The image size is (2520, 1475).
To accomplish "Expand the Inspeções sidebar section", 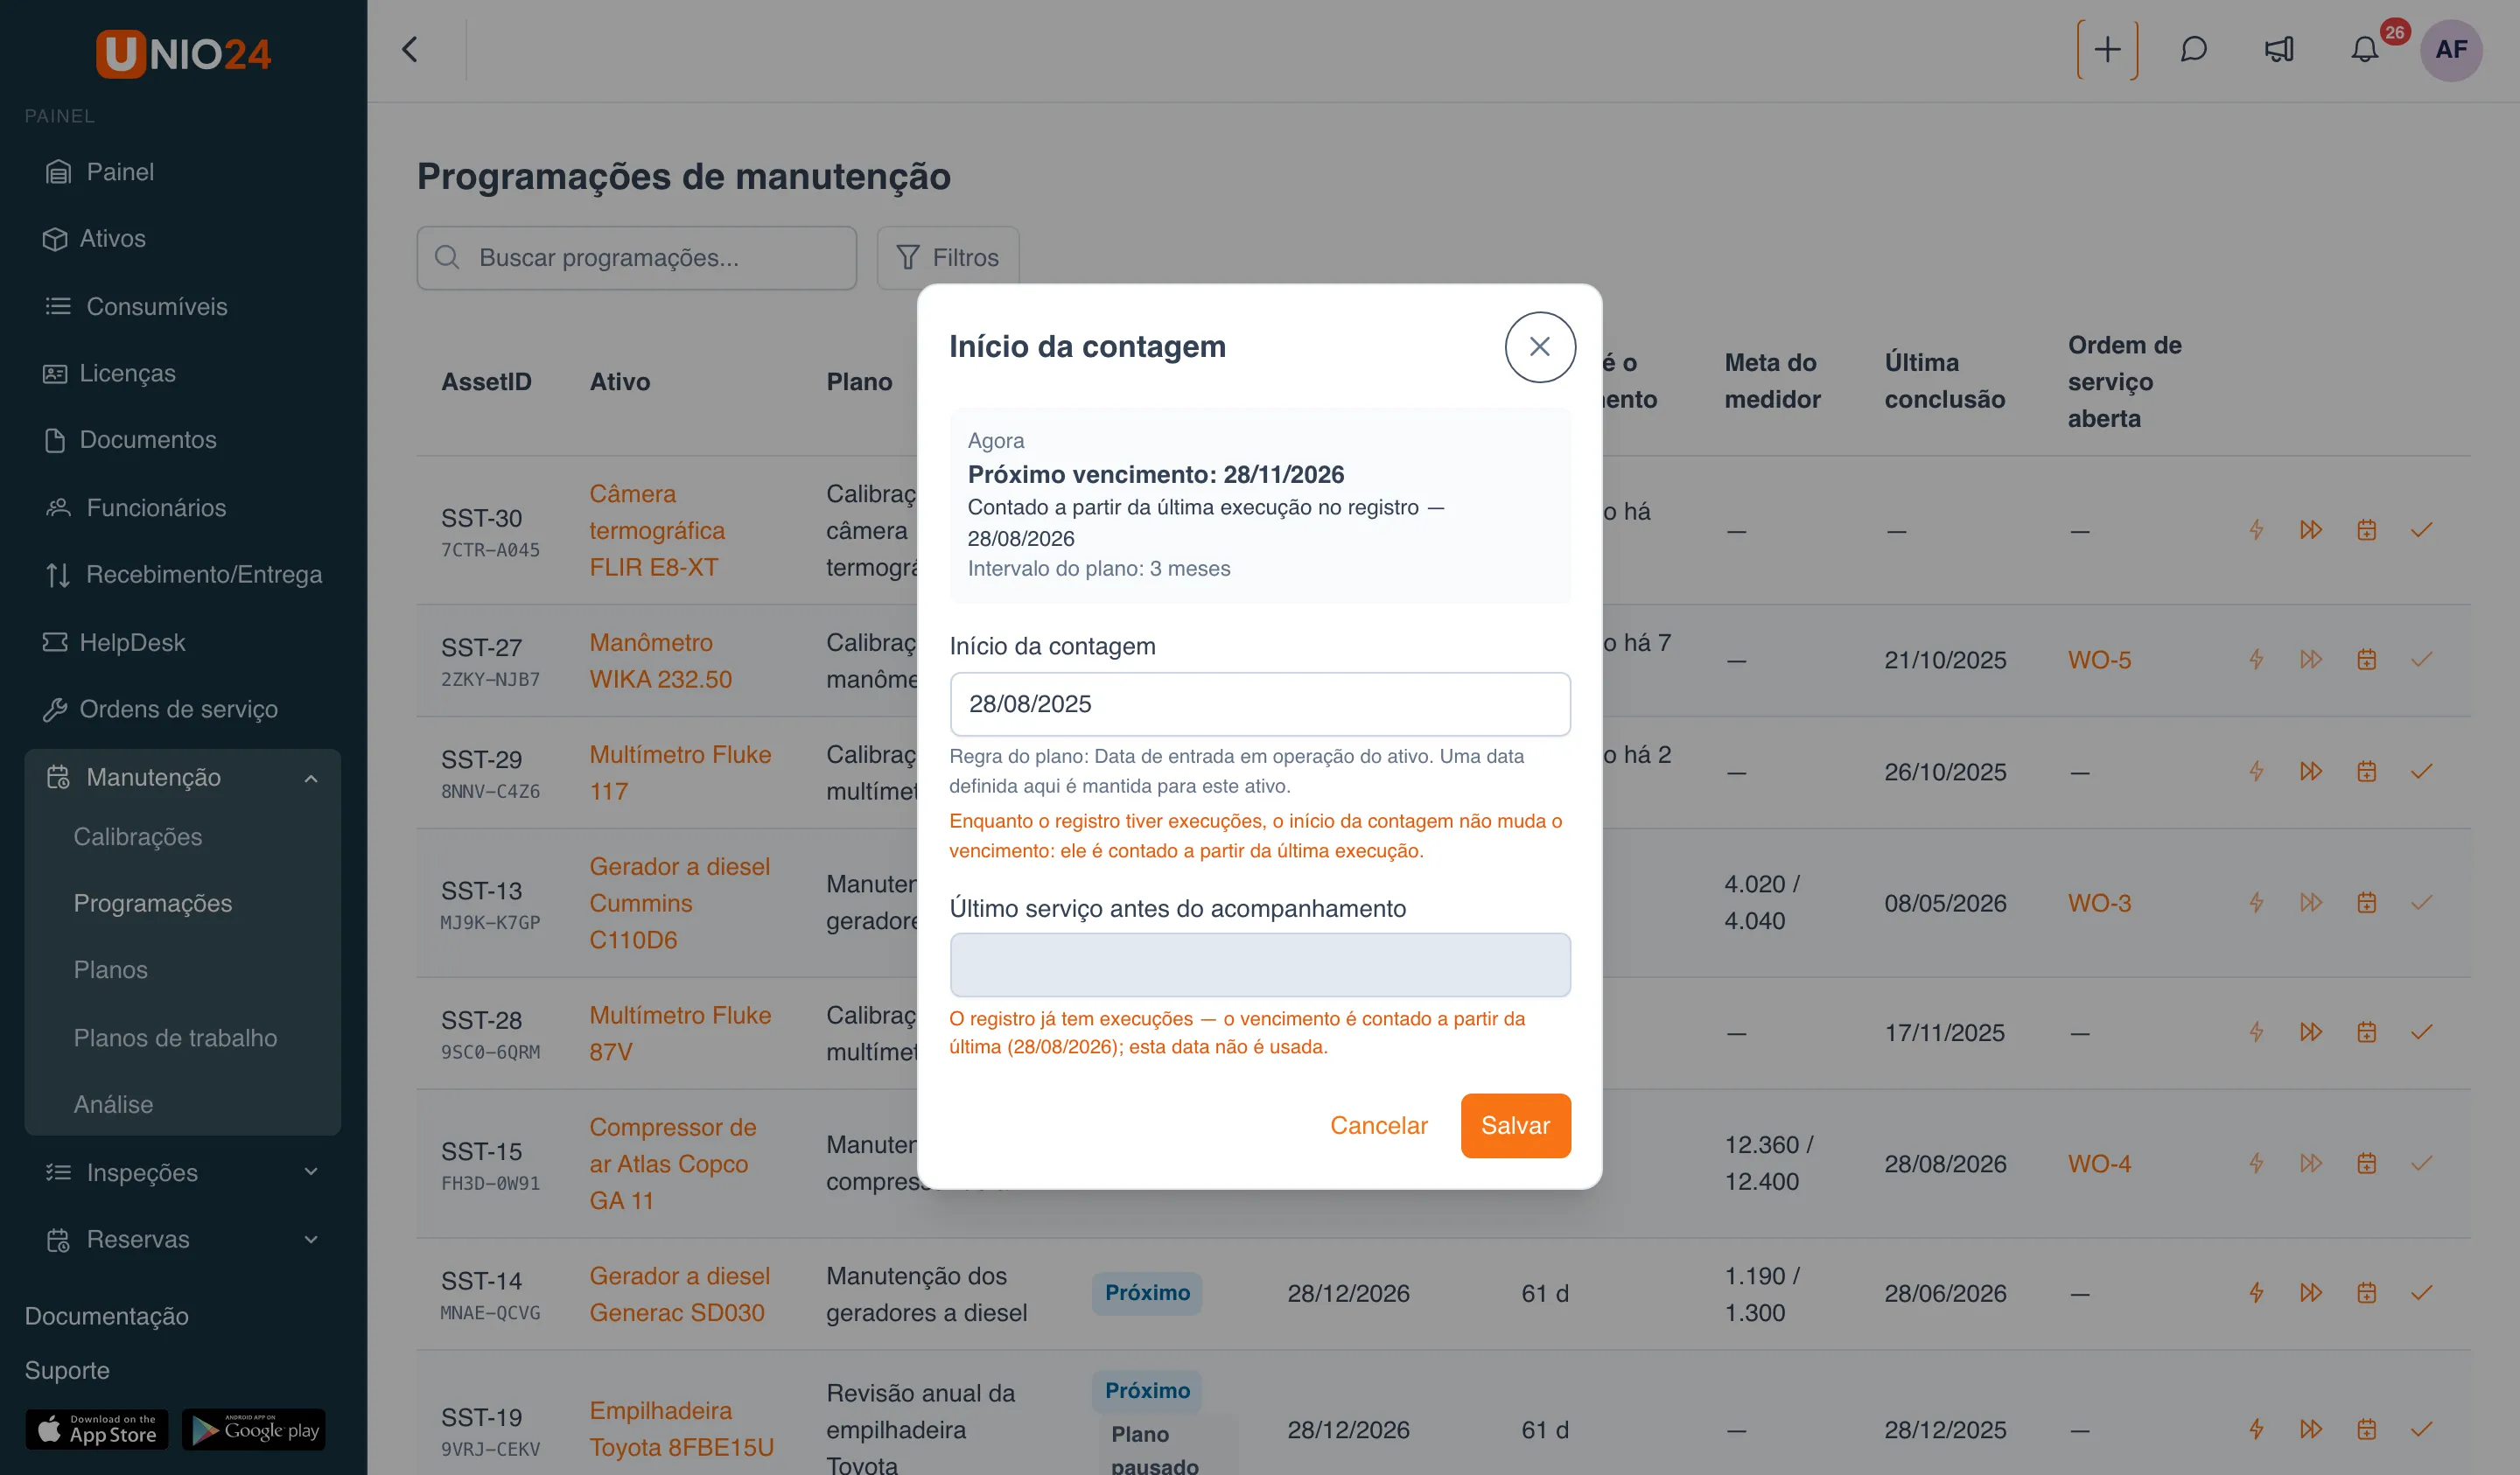I will tap(183, 1172).
